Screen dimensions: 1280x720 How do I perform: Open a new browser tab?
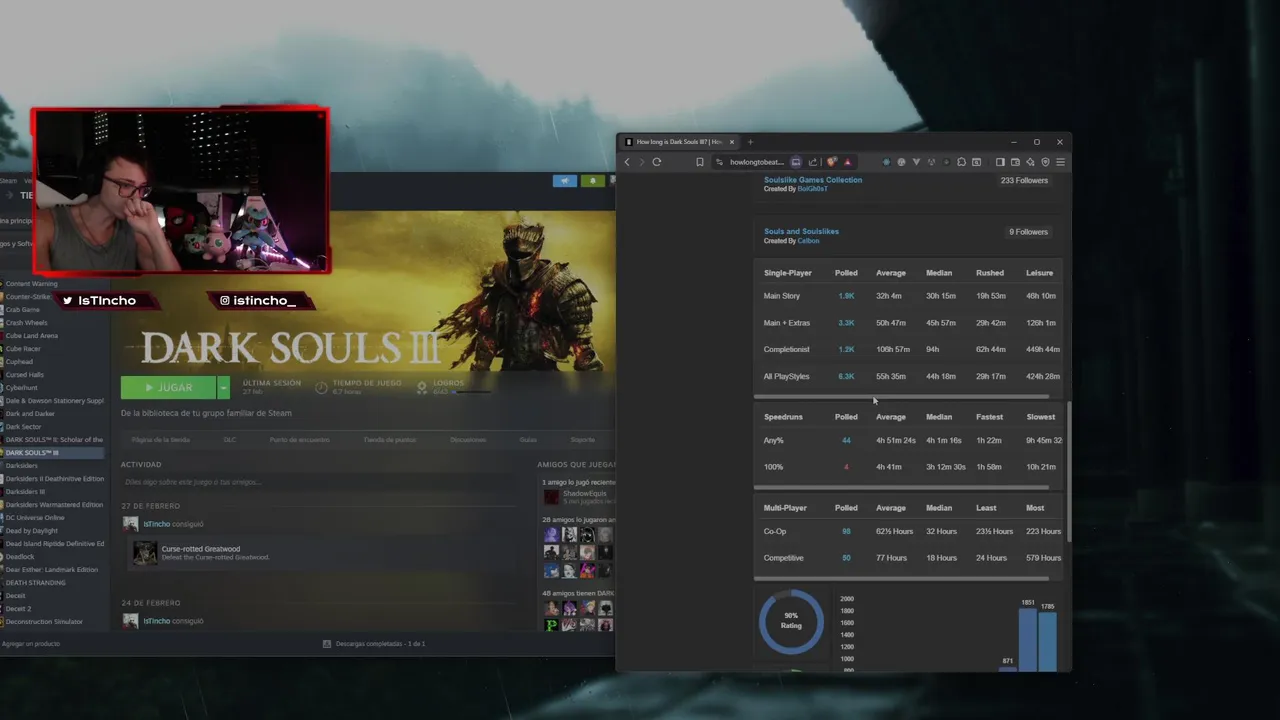pyautogui.click(x=751, y=142)
